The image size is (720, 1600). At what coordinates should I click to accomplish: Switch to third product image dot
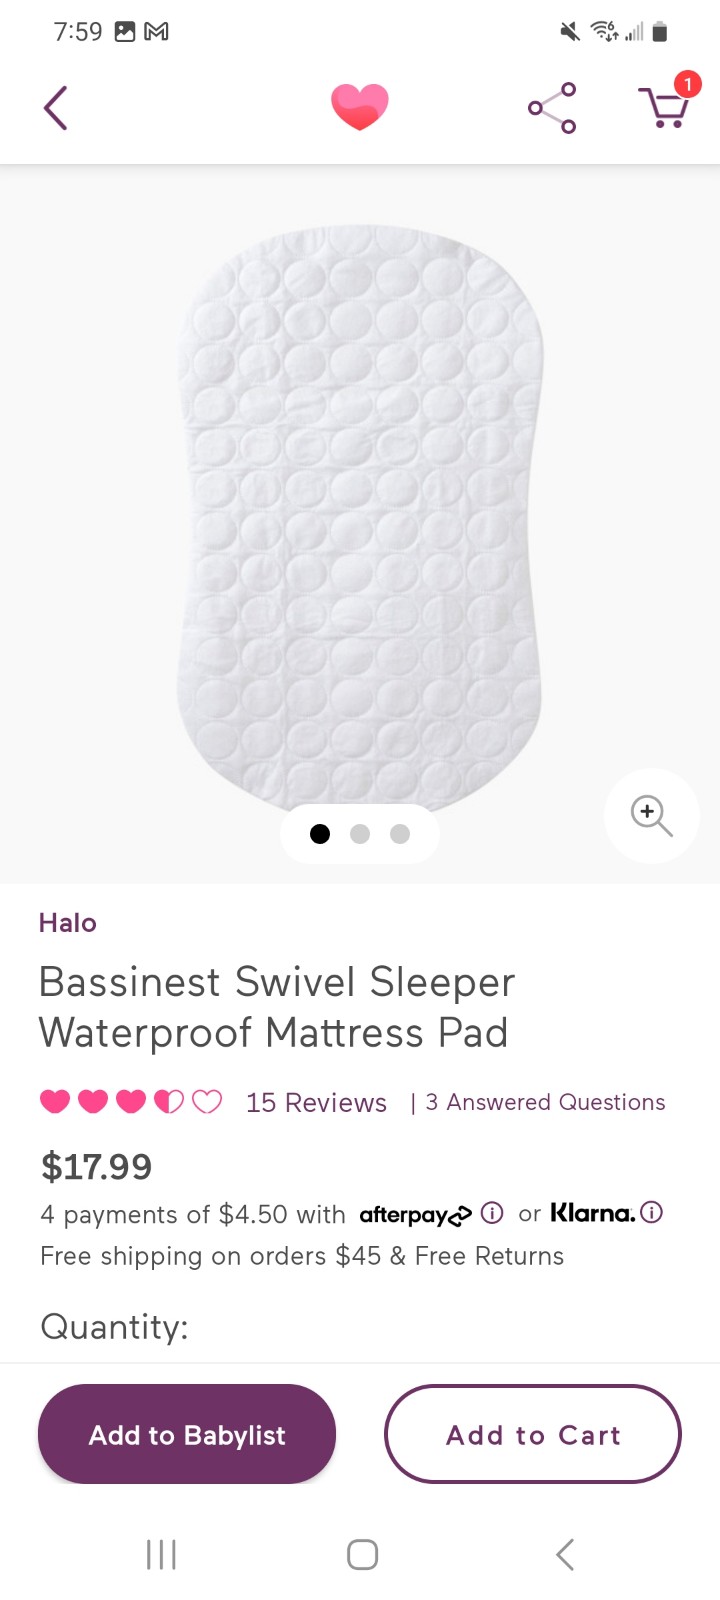click(400, 834)
